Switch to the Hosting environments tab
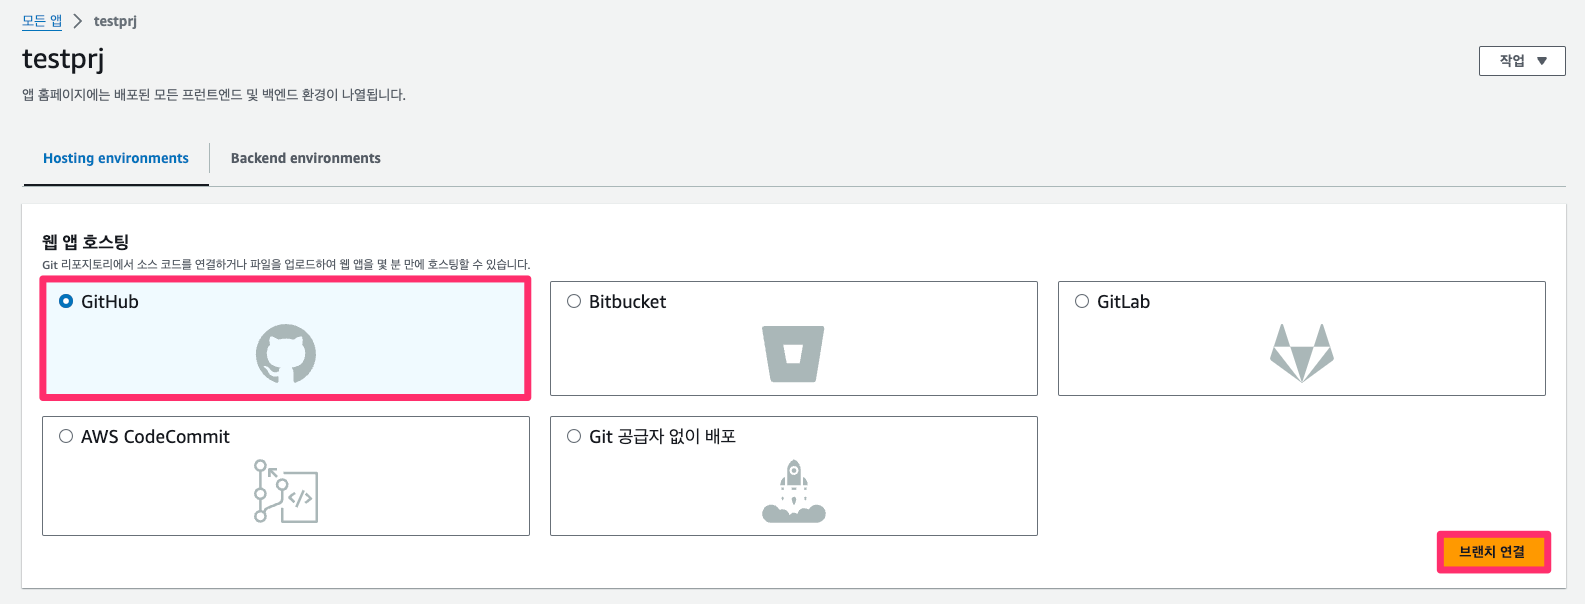This screenshot has height=604, width=1585. click(116, 158)
